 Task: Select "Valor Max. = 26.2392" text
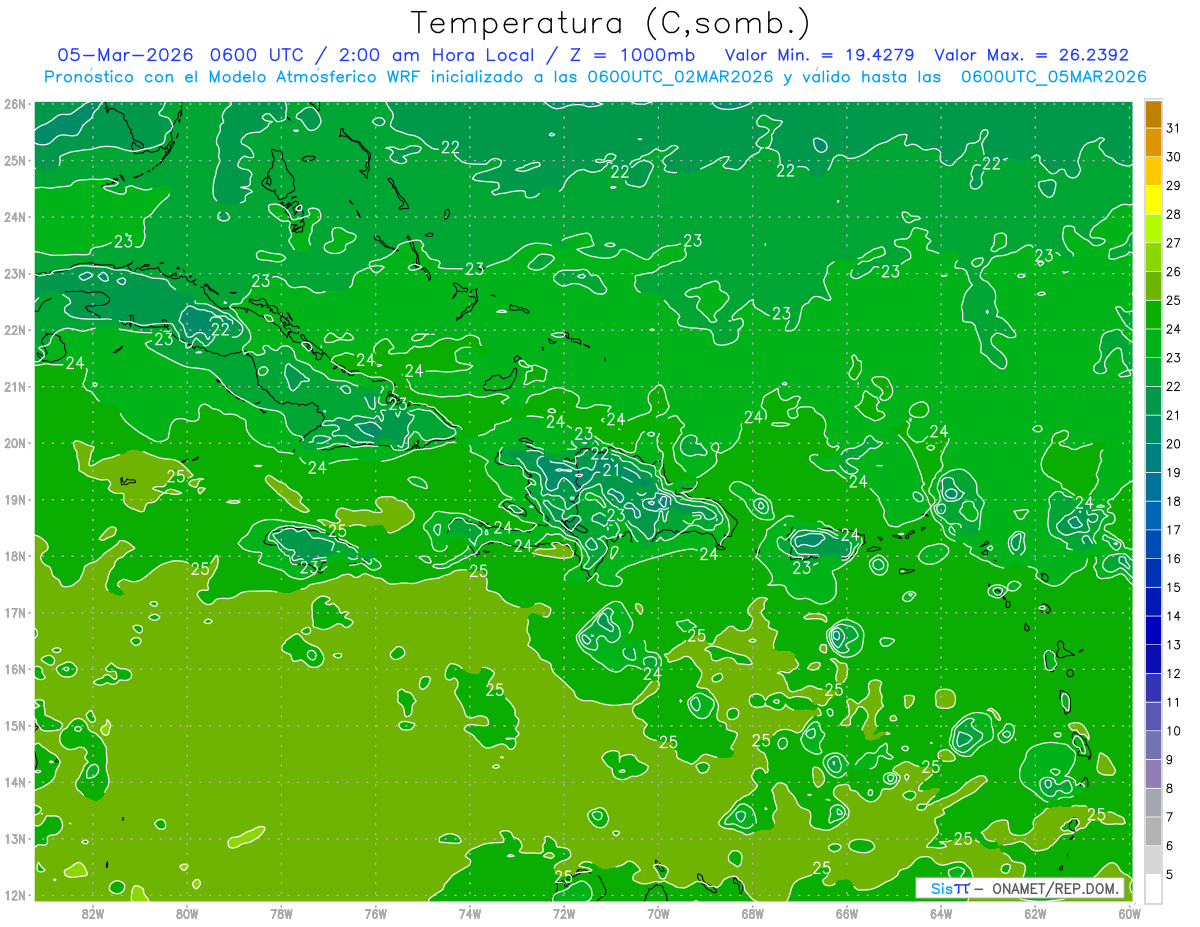(x=1031, y=55)
